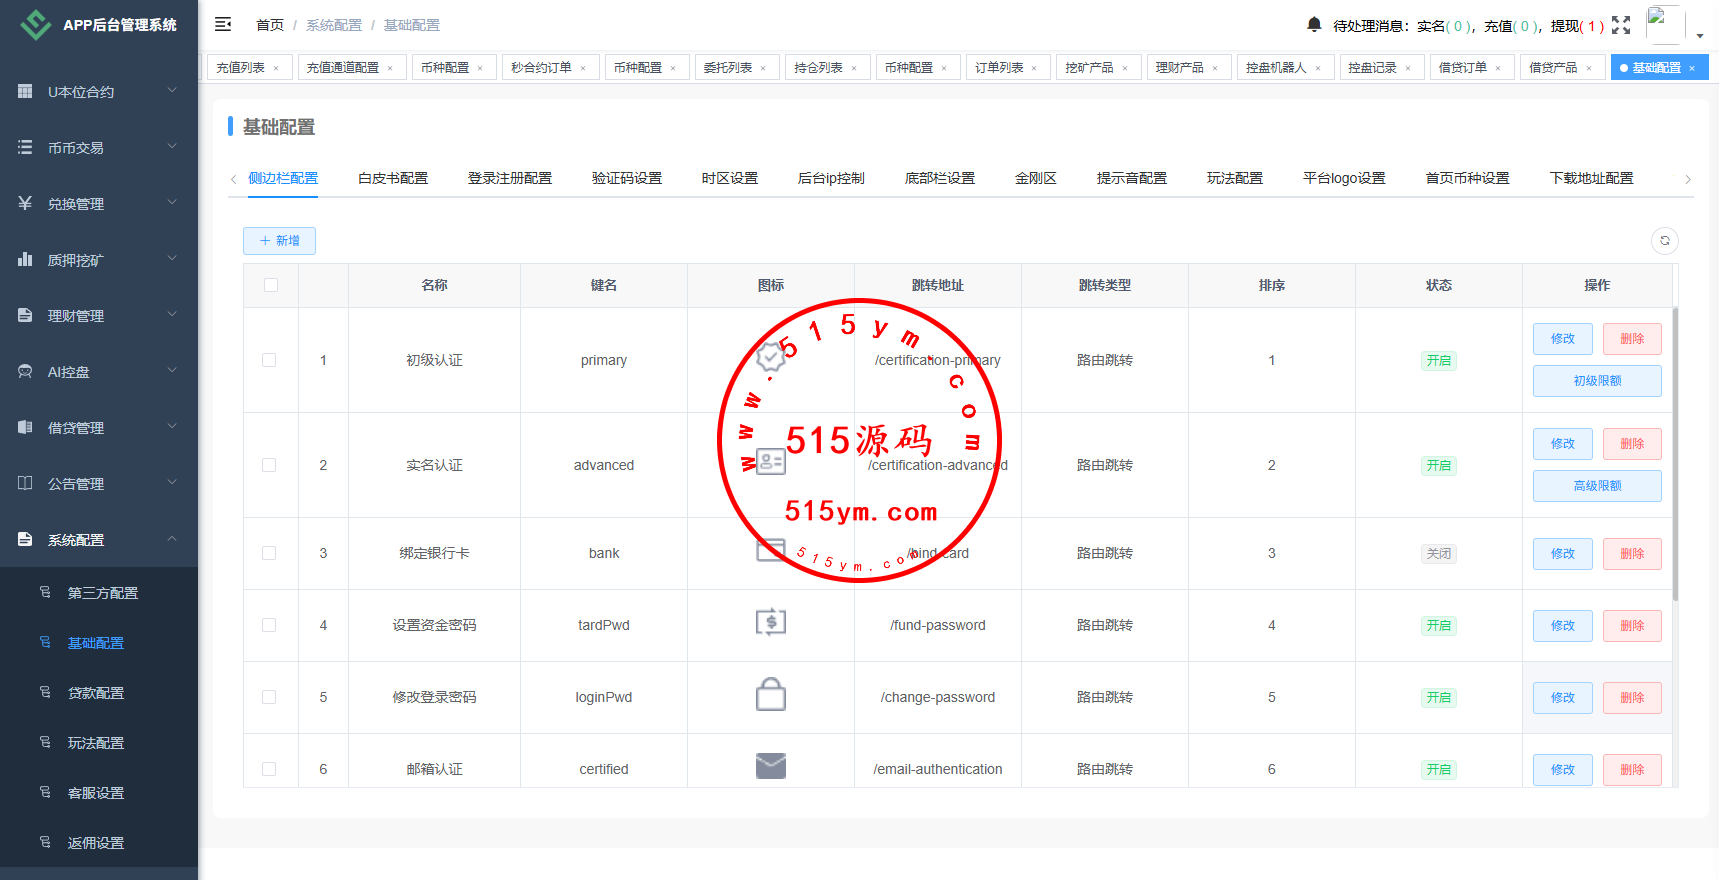Switch to the 白皮书配置 tab
Image resolution: width=1719 pixels, height=880 pixels.
coord(393,178)
